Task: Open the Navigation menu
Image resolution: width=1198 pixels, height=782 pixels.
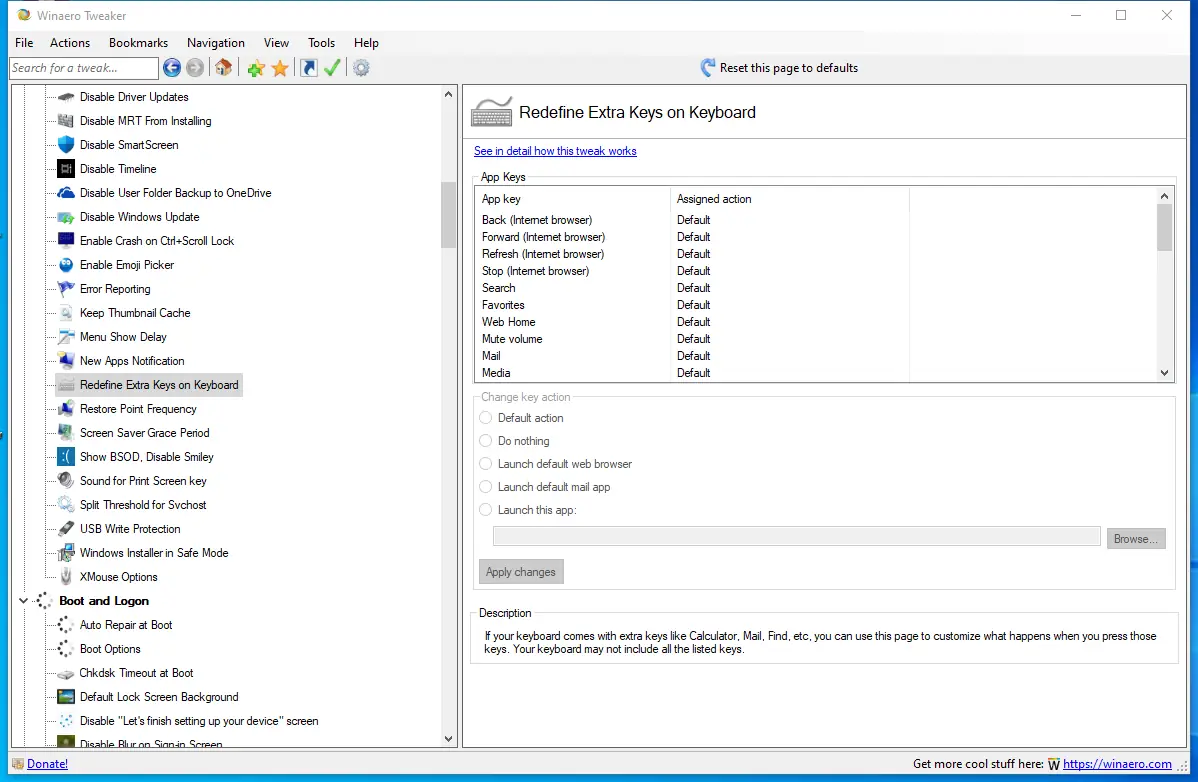Action: [216, 43]
